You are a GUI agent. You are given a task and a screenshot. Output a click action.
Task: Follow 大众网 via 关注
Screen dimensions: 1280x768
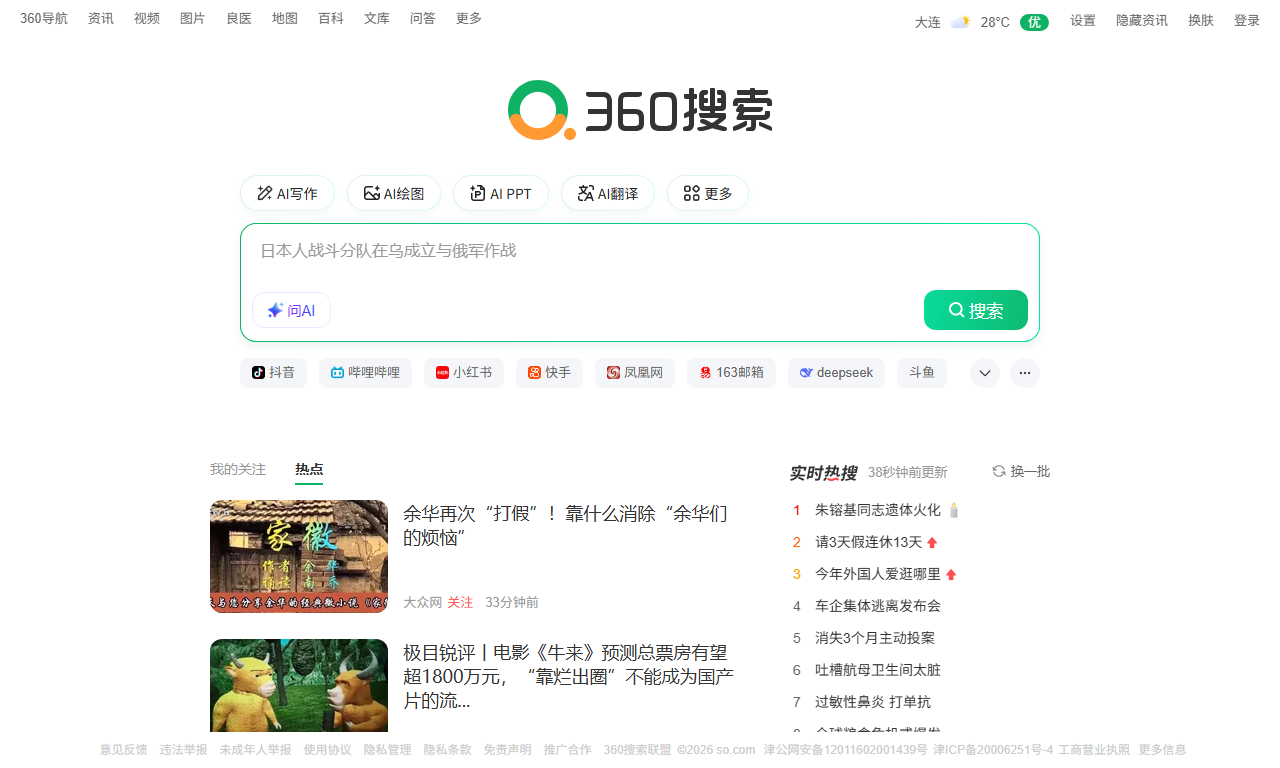click(460, 602)
